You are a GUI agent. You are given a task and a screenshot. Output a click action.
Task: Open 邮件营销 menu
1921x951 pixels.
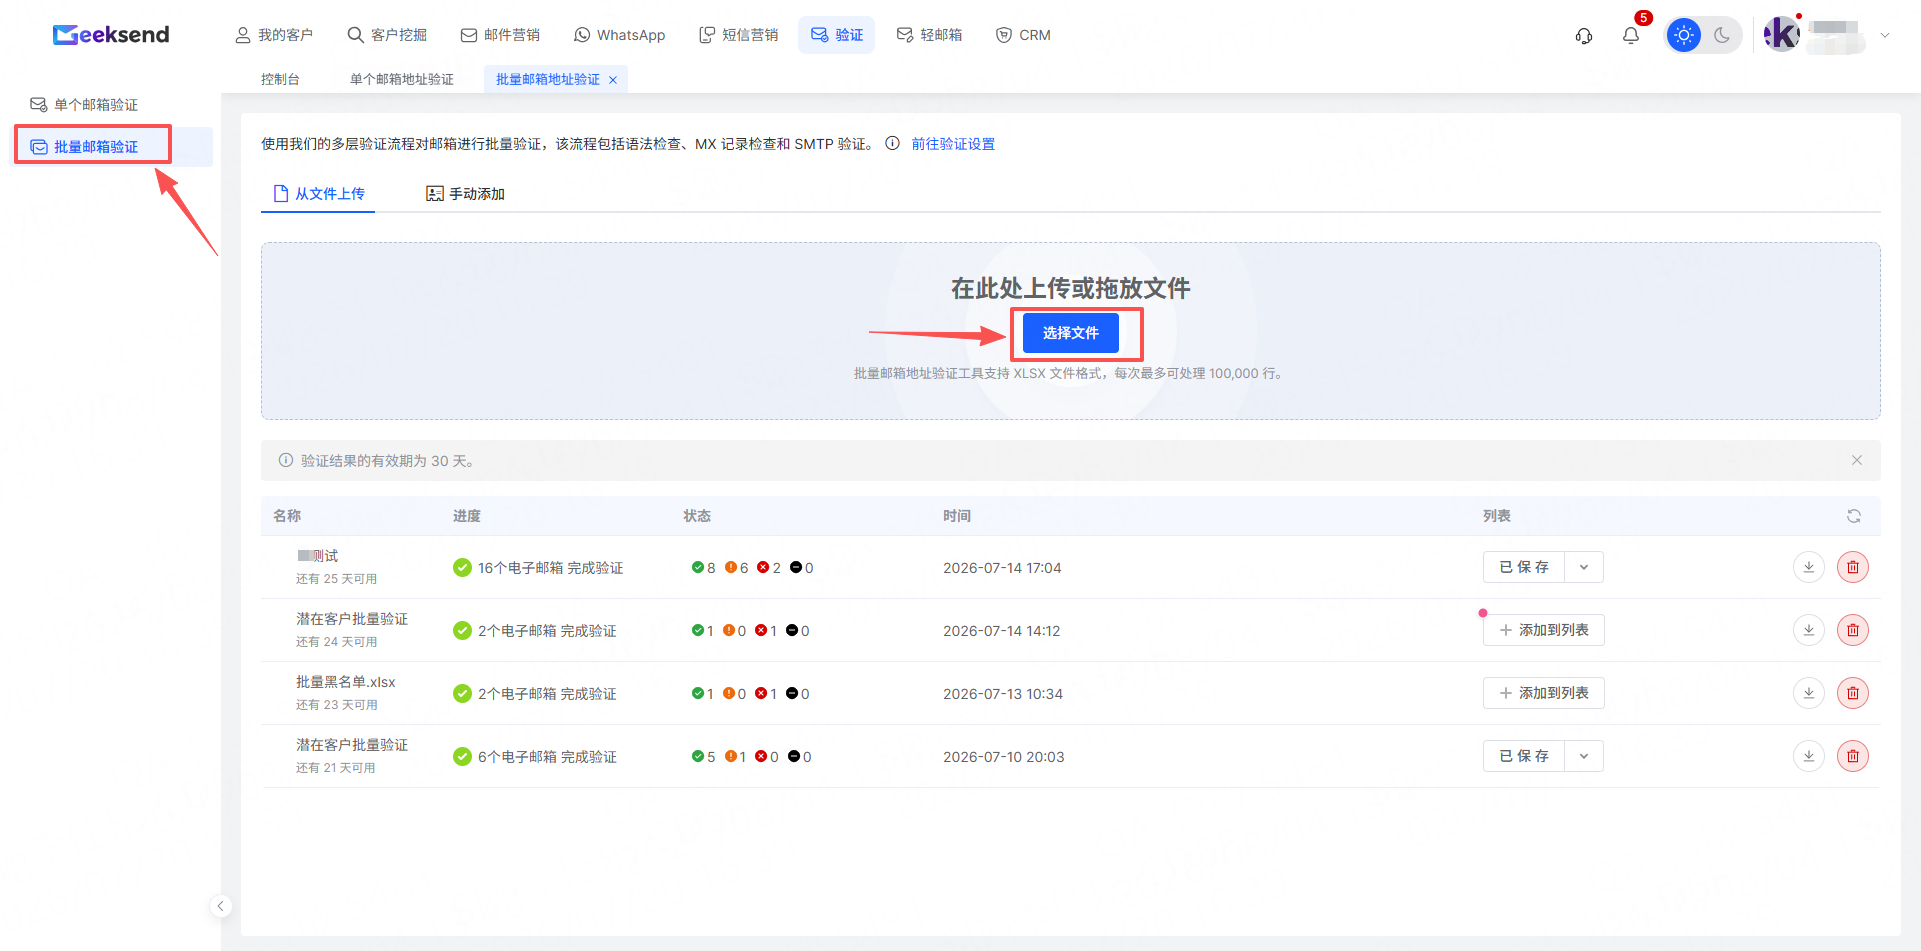point(500,35)
